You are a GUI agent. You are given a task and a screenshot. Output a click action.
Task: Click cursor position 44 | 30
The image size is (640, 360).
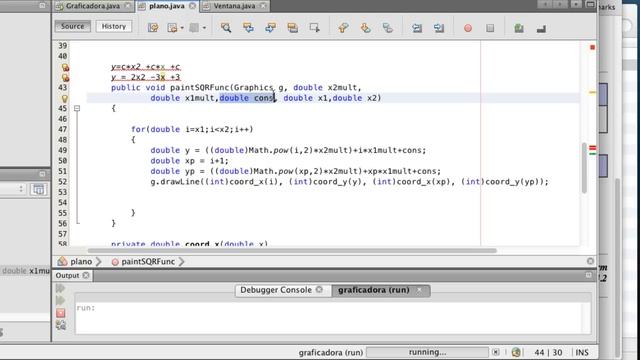(548, 352)
